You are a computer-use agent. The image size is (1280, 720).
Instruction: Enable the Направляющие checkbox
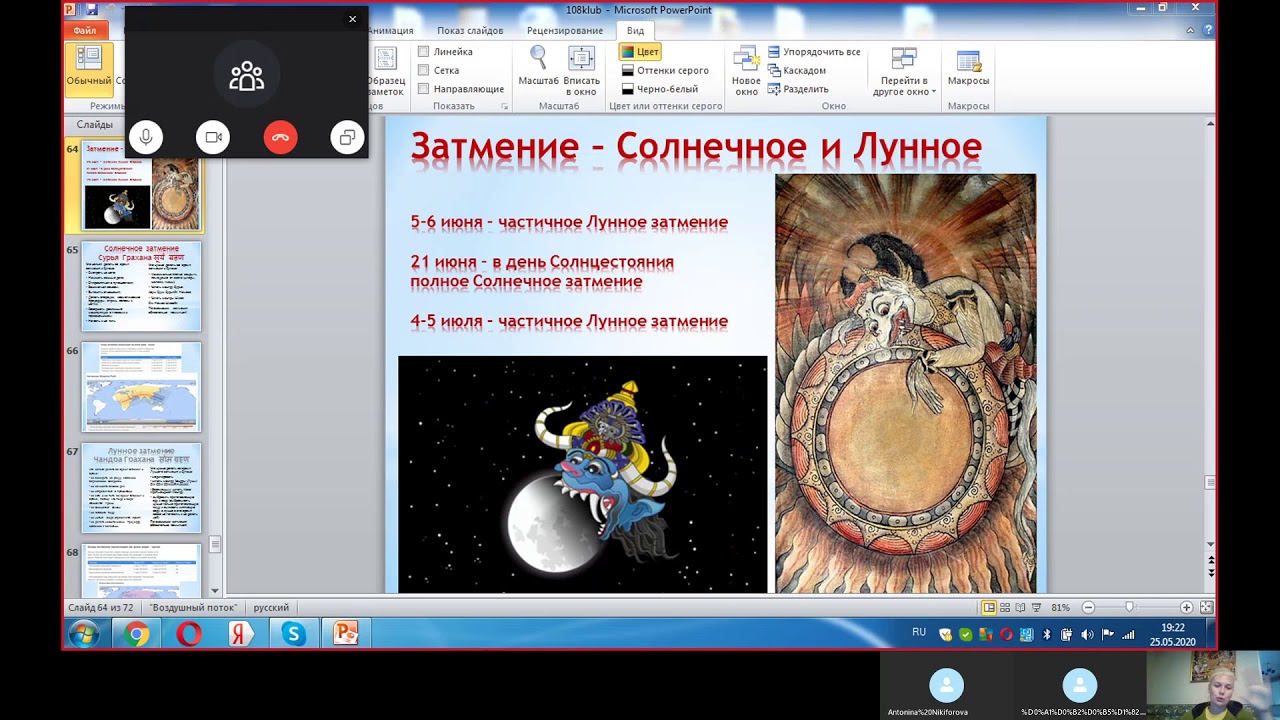coord(424,89)
